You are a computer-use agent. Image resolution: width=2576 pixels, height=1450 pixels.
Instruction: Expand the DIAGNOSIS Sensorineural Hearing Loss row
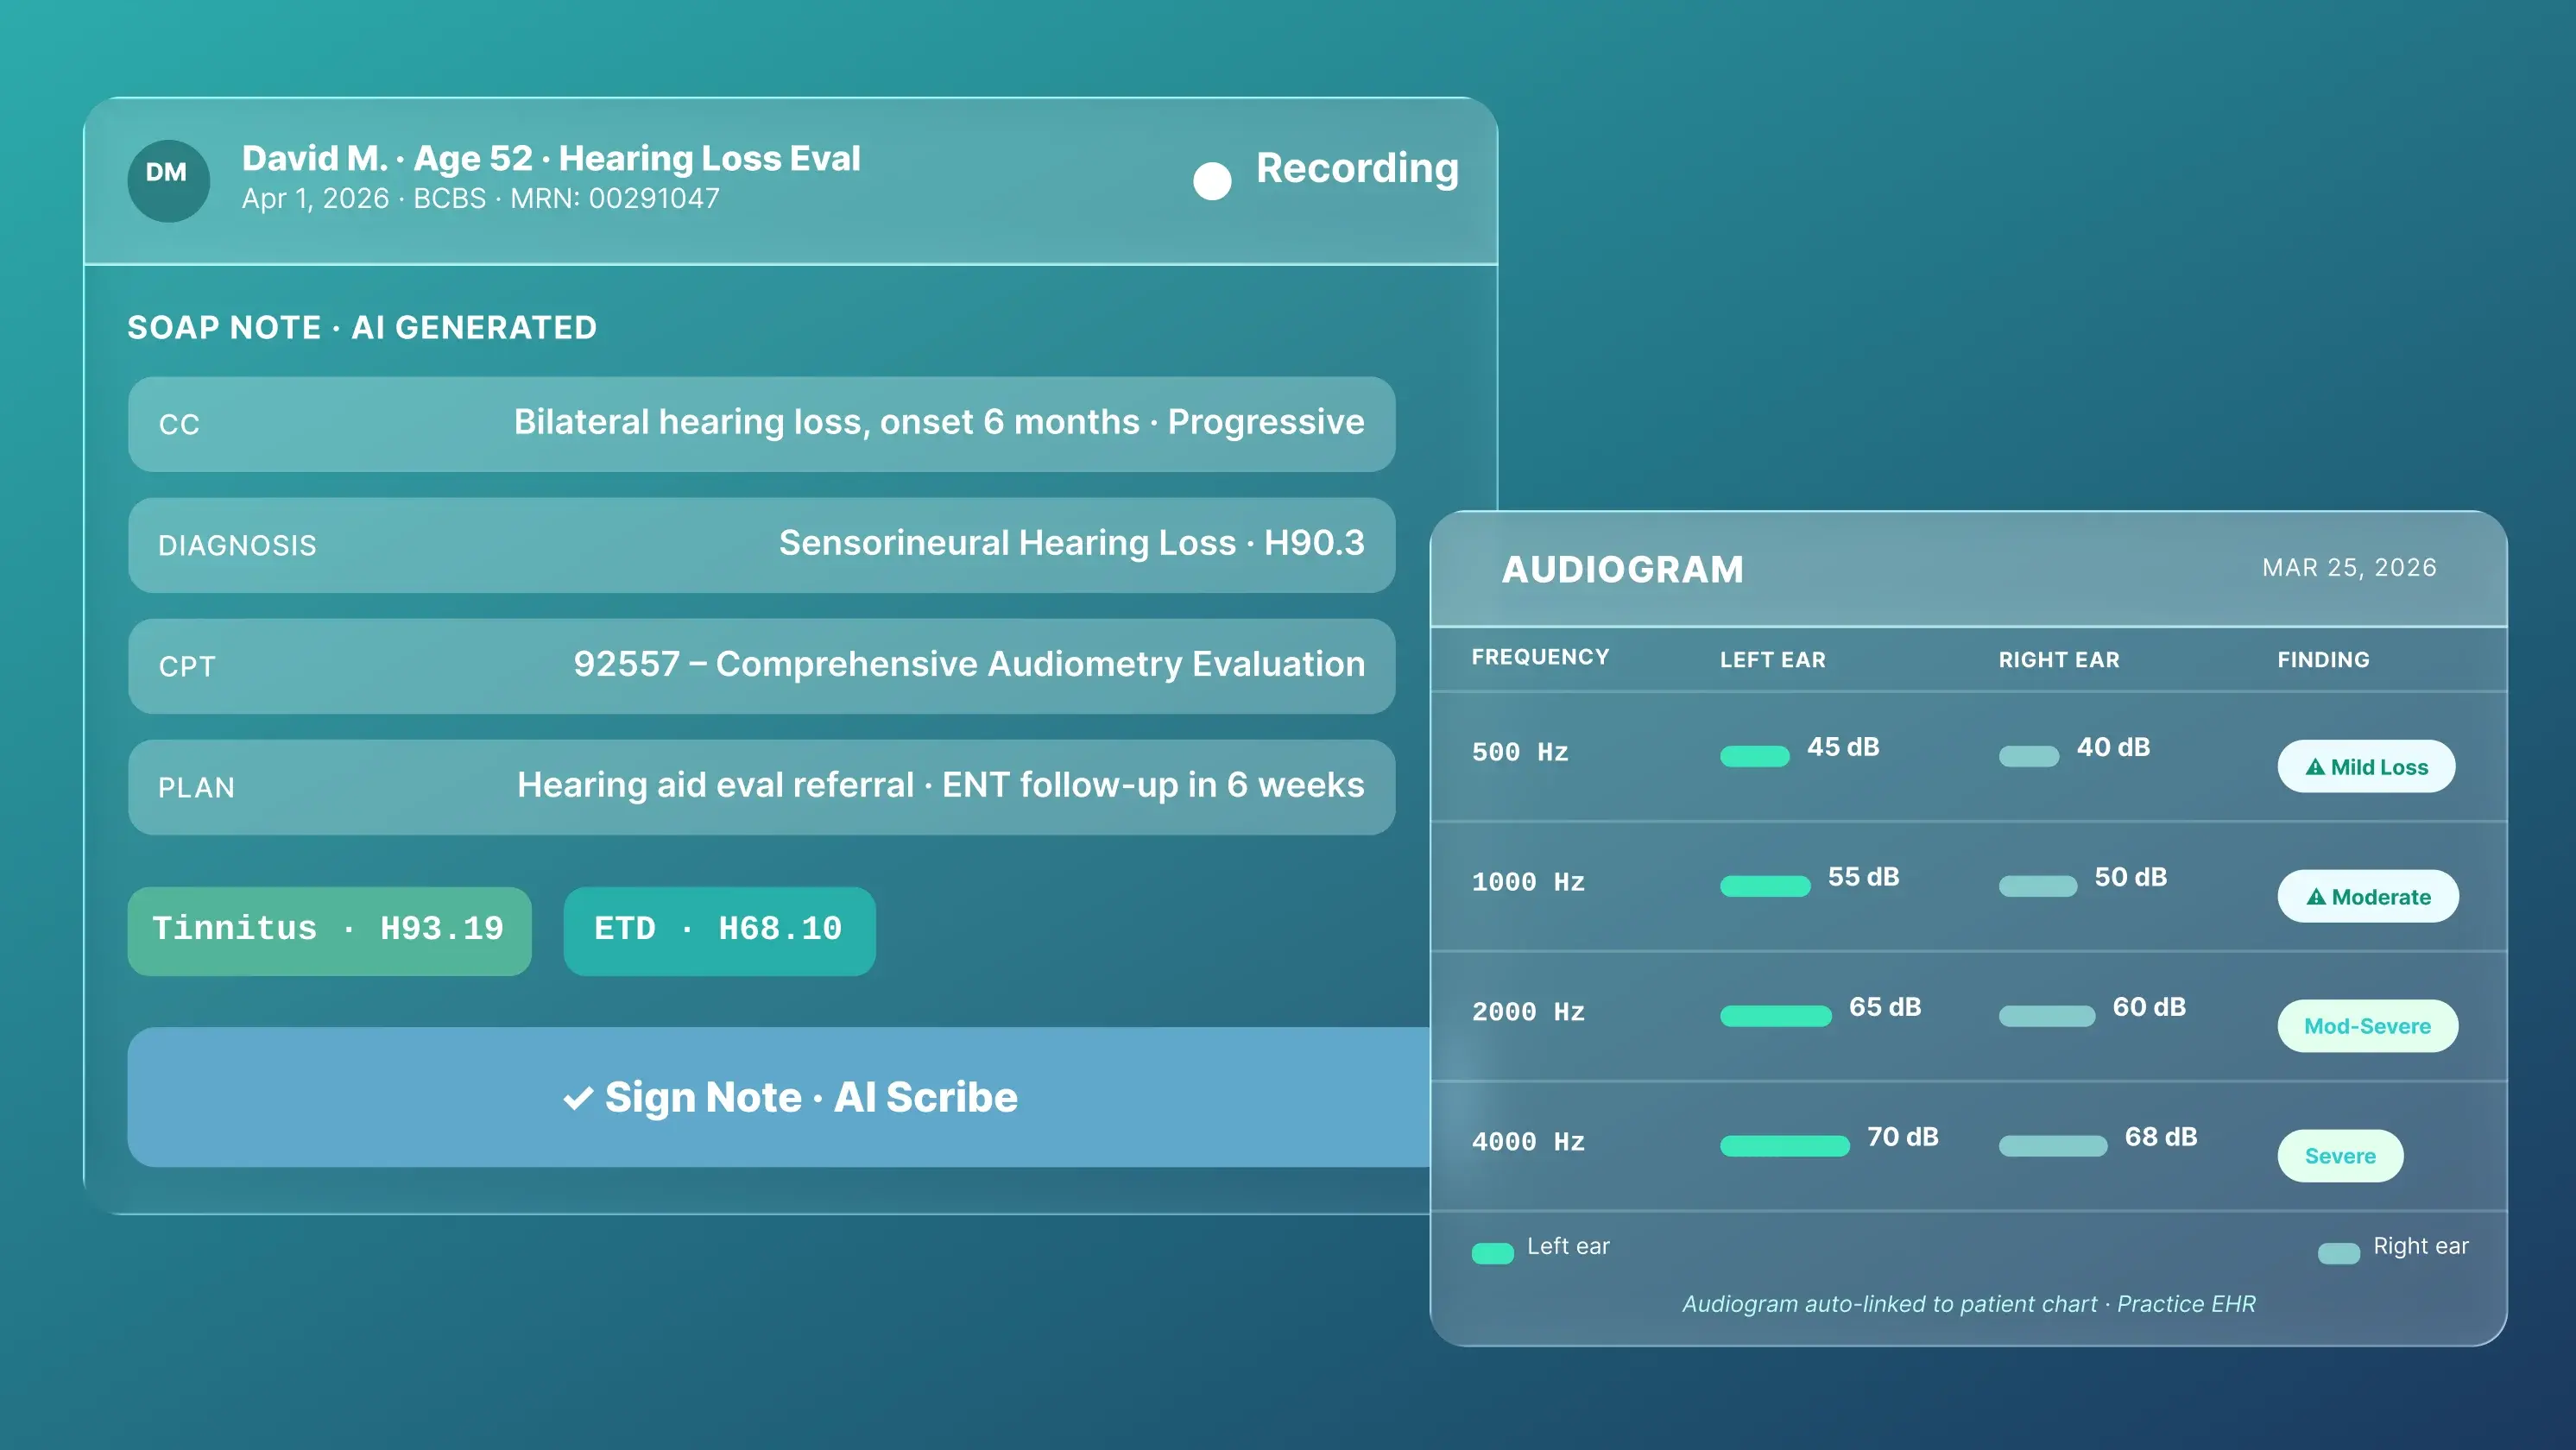[760, 545]
